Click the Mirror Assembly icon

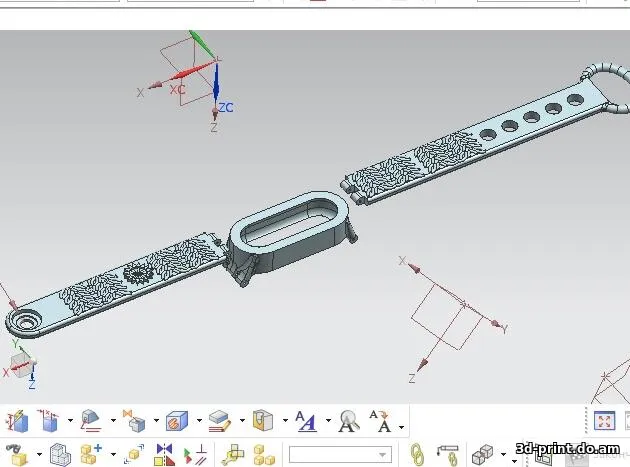(165, 455)
